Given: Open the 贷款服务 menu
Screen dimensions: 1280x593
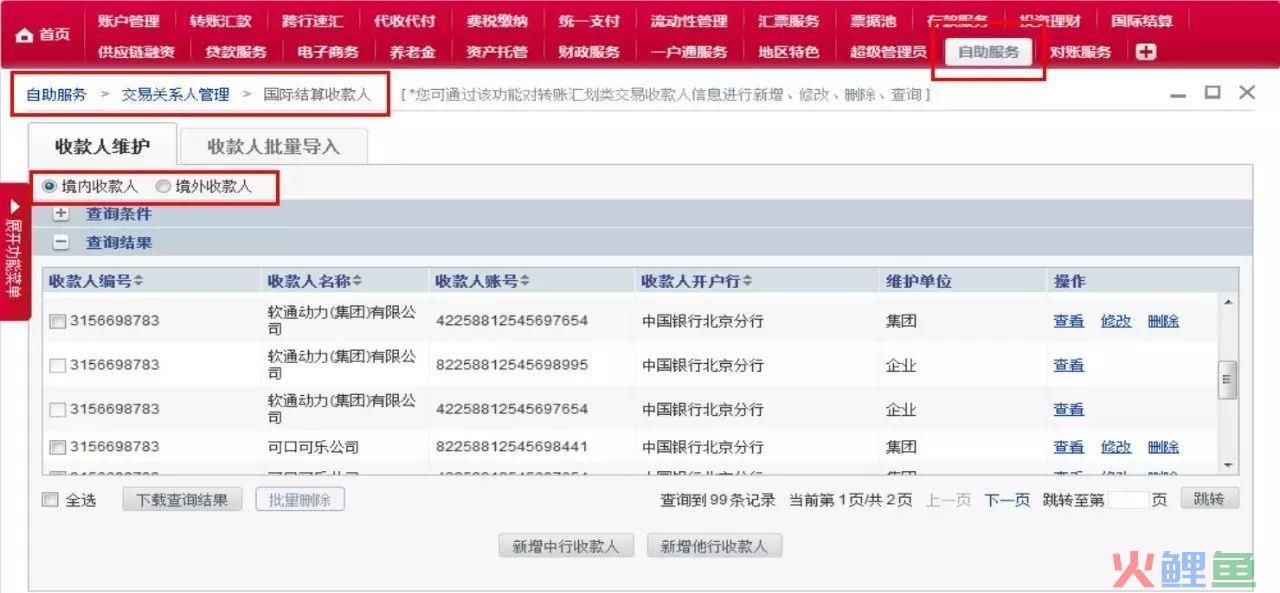Looking at the screenshot, I should (236, 52).
